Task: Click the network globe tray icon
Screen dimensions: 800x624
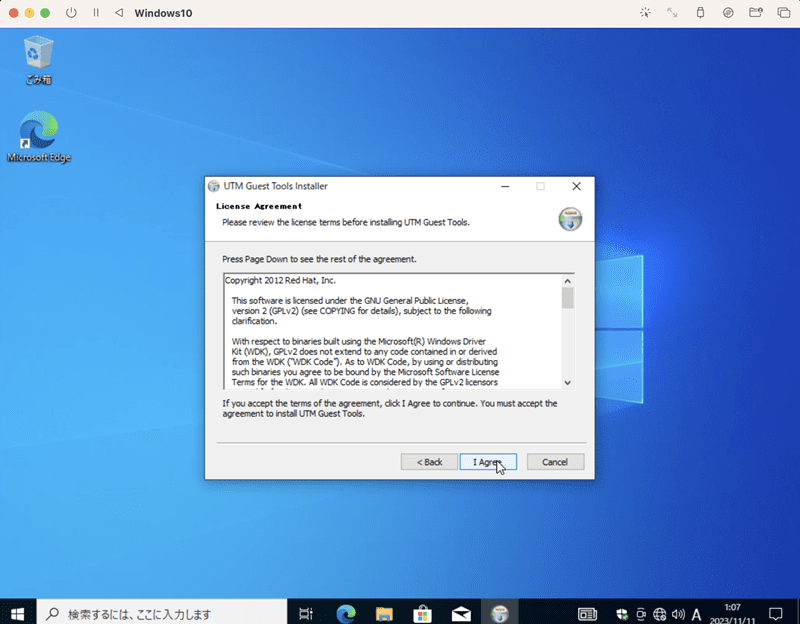Action: pyautogui.click(x=660, y=614)
